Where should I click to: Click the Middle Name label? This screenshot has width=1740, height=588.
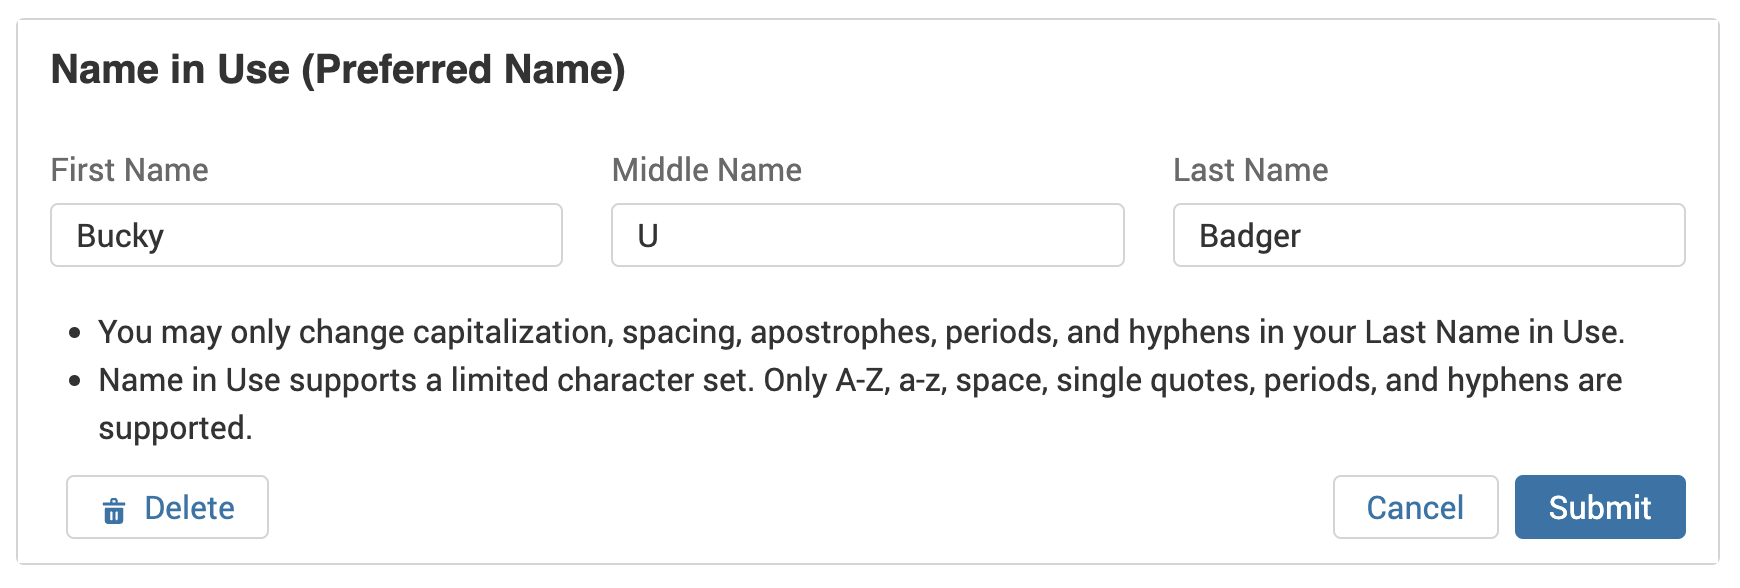[x=707, y=170]
